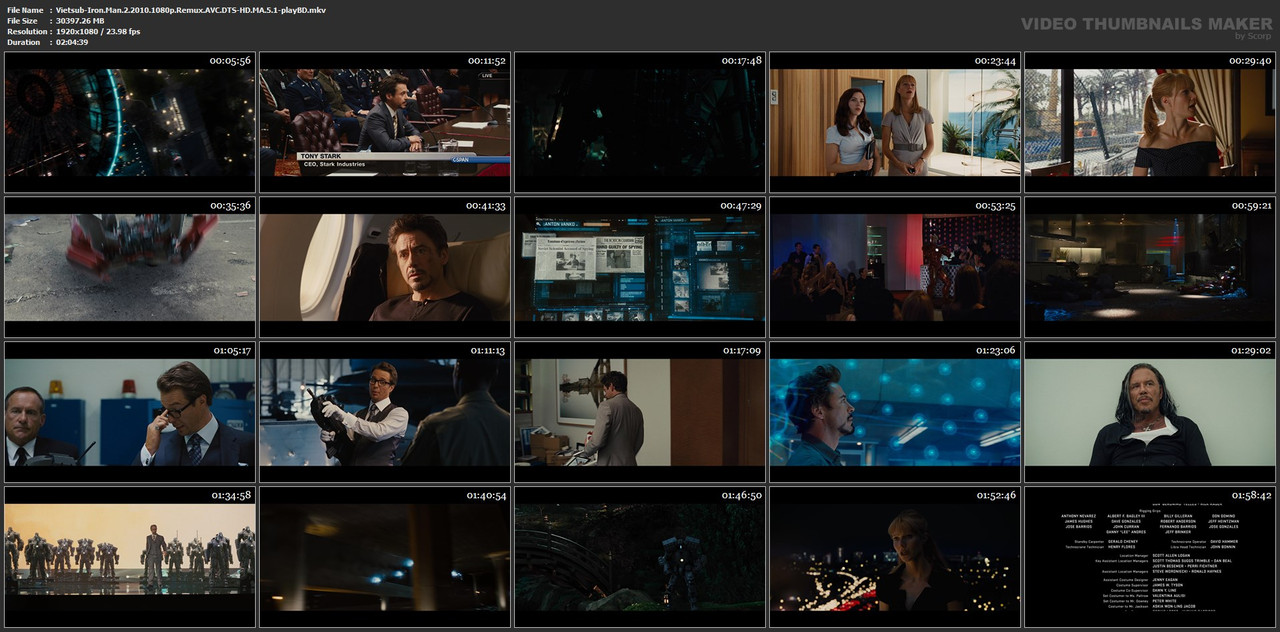Click the File Size label

pyautogui.click(x=23, y=21)
